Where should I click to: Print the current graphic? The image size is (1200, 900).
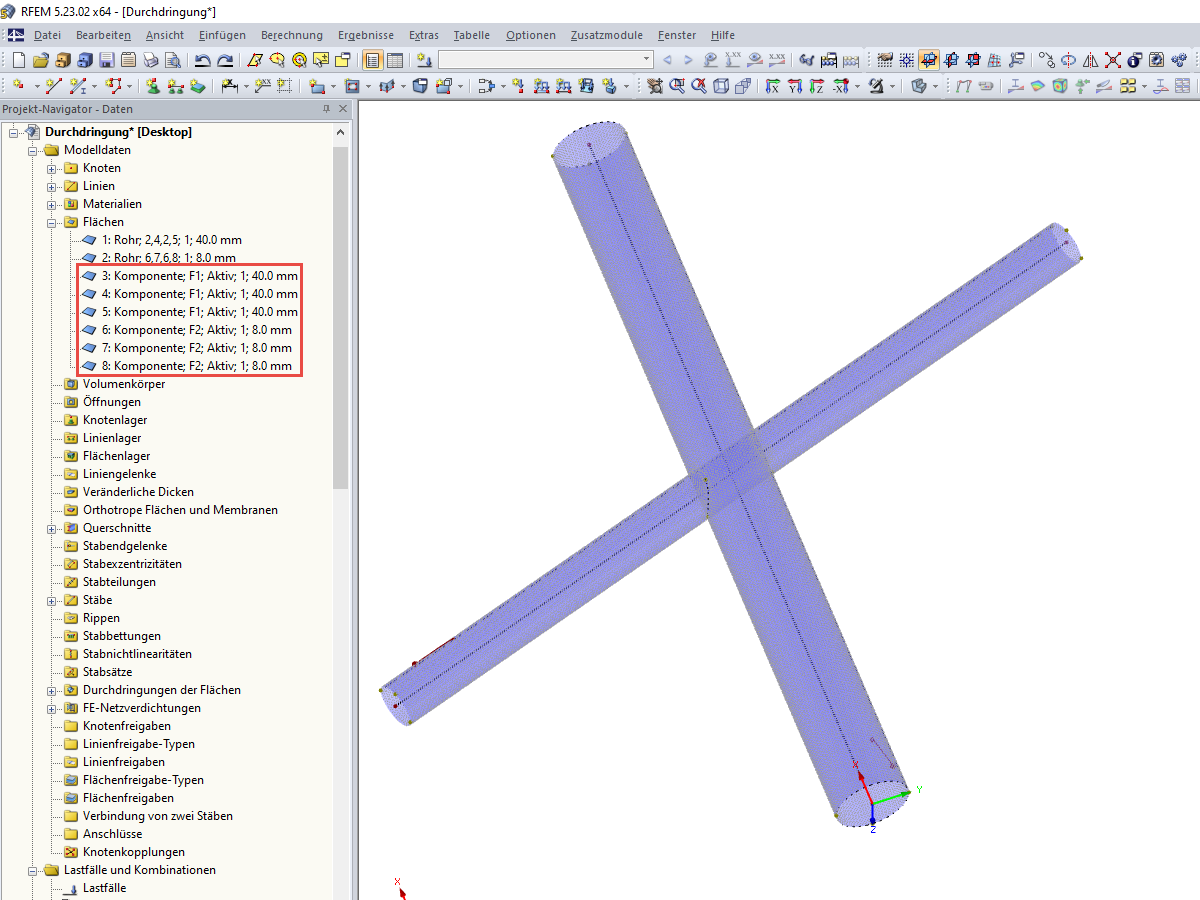point(150,60)
